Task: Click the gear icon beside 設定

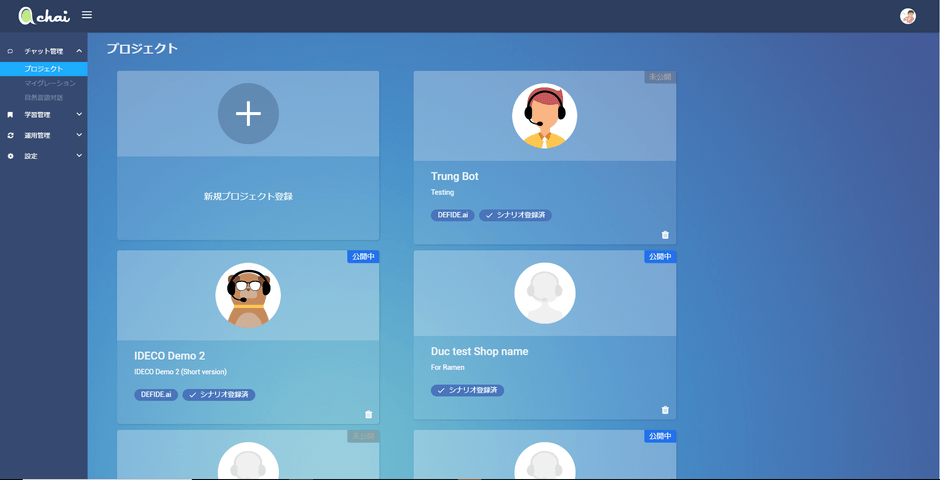Action: click(x=10, y=156)
